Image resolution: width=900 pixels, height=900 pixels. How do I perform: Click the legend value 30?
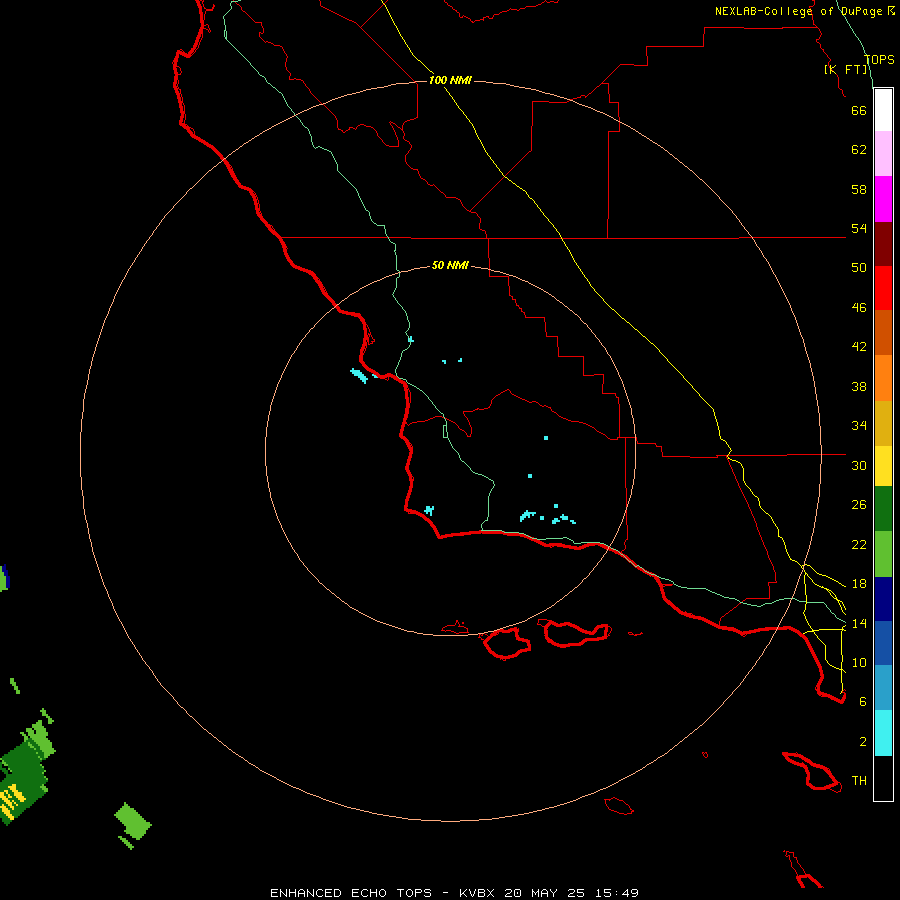pyautogui.click(x=859, y=465)
